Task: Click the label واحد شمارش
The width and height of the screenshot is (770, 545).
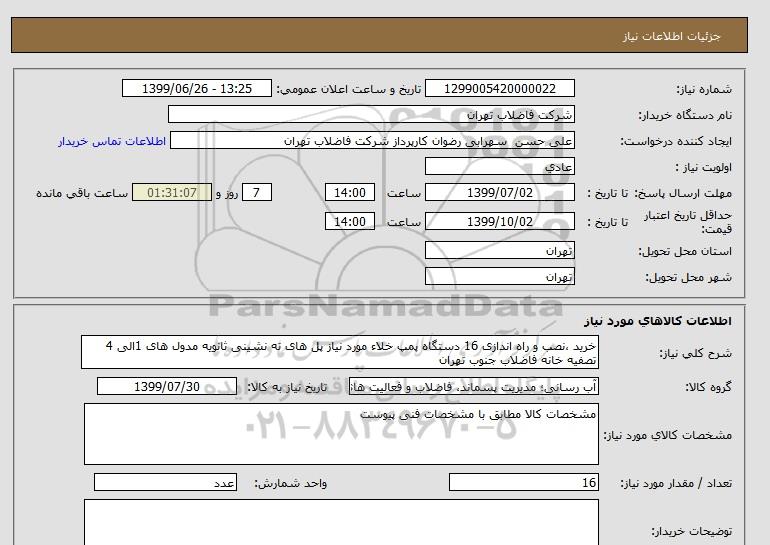Action: [x=291, y=484]
